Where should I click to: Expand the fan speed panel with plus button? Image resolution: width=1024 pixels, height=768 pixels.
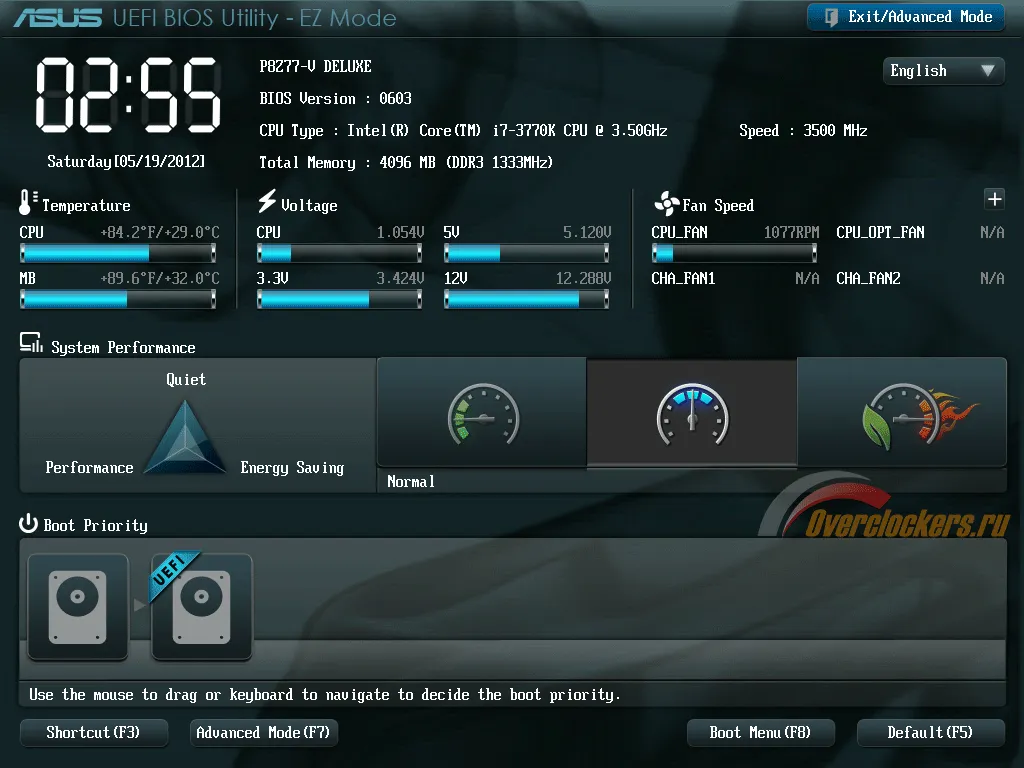click(x=994, y=199)
